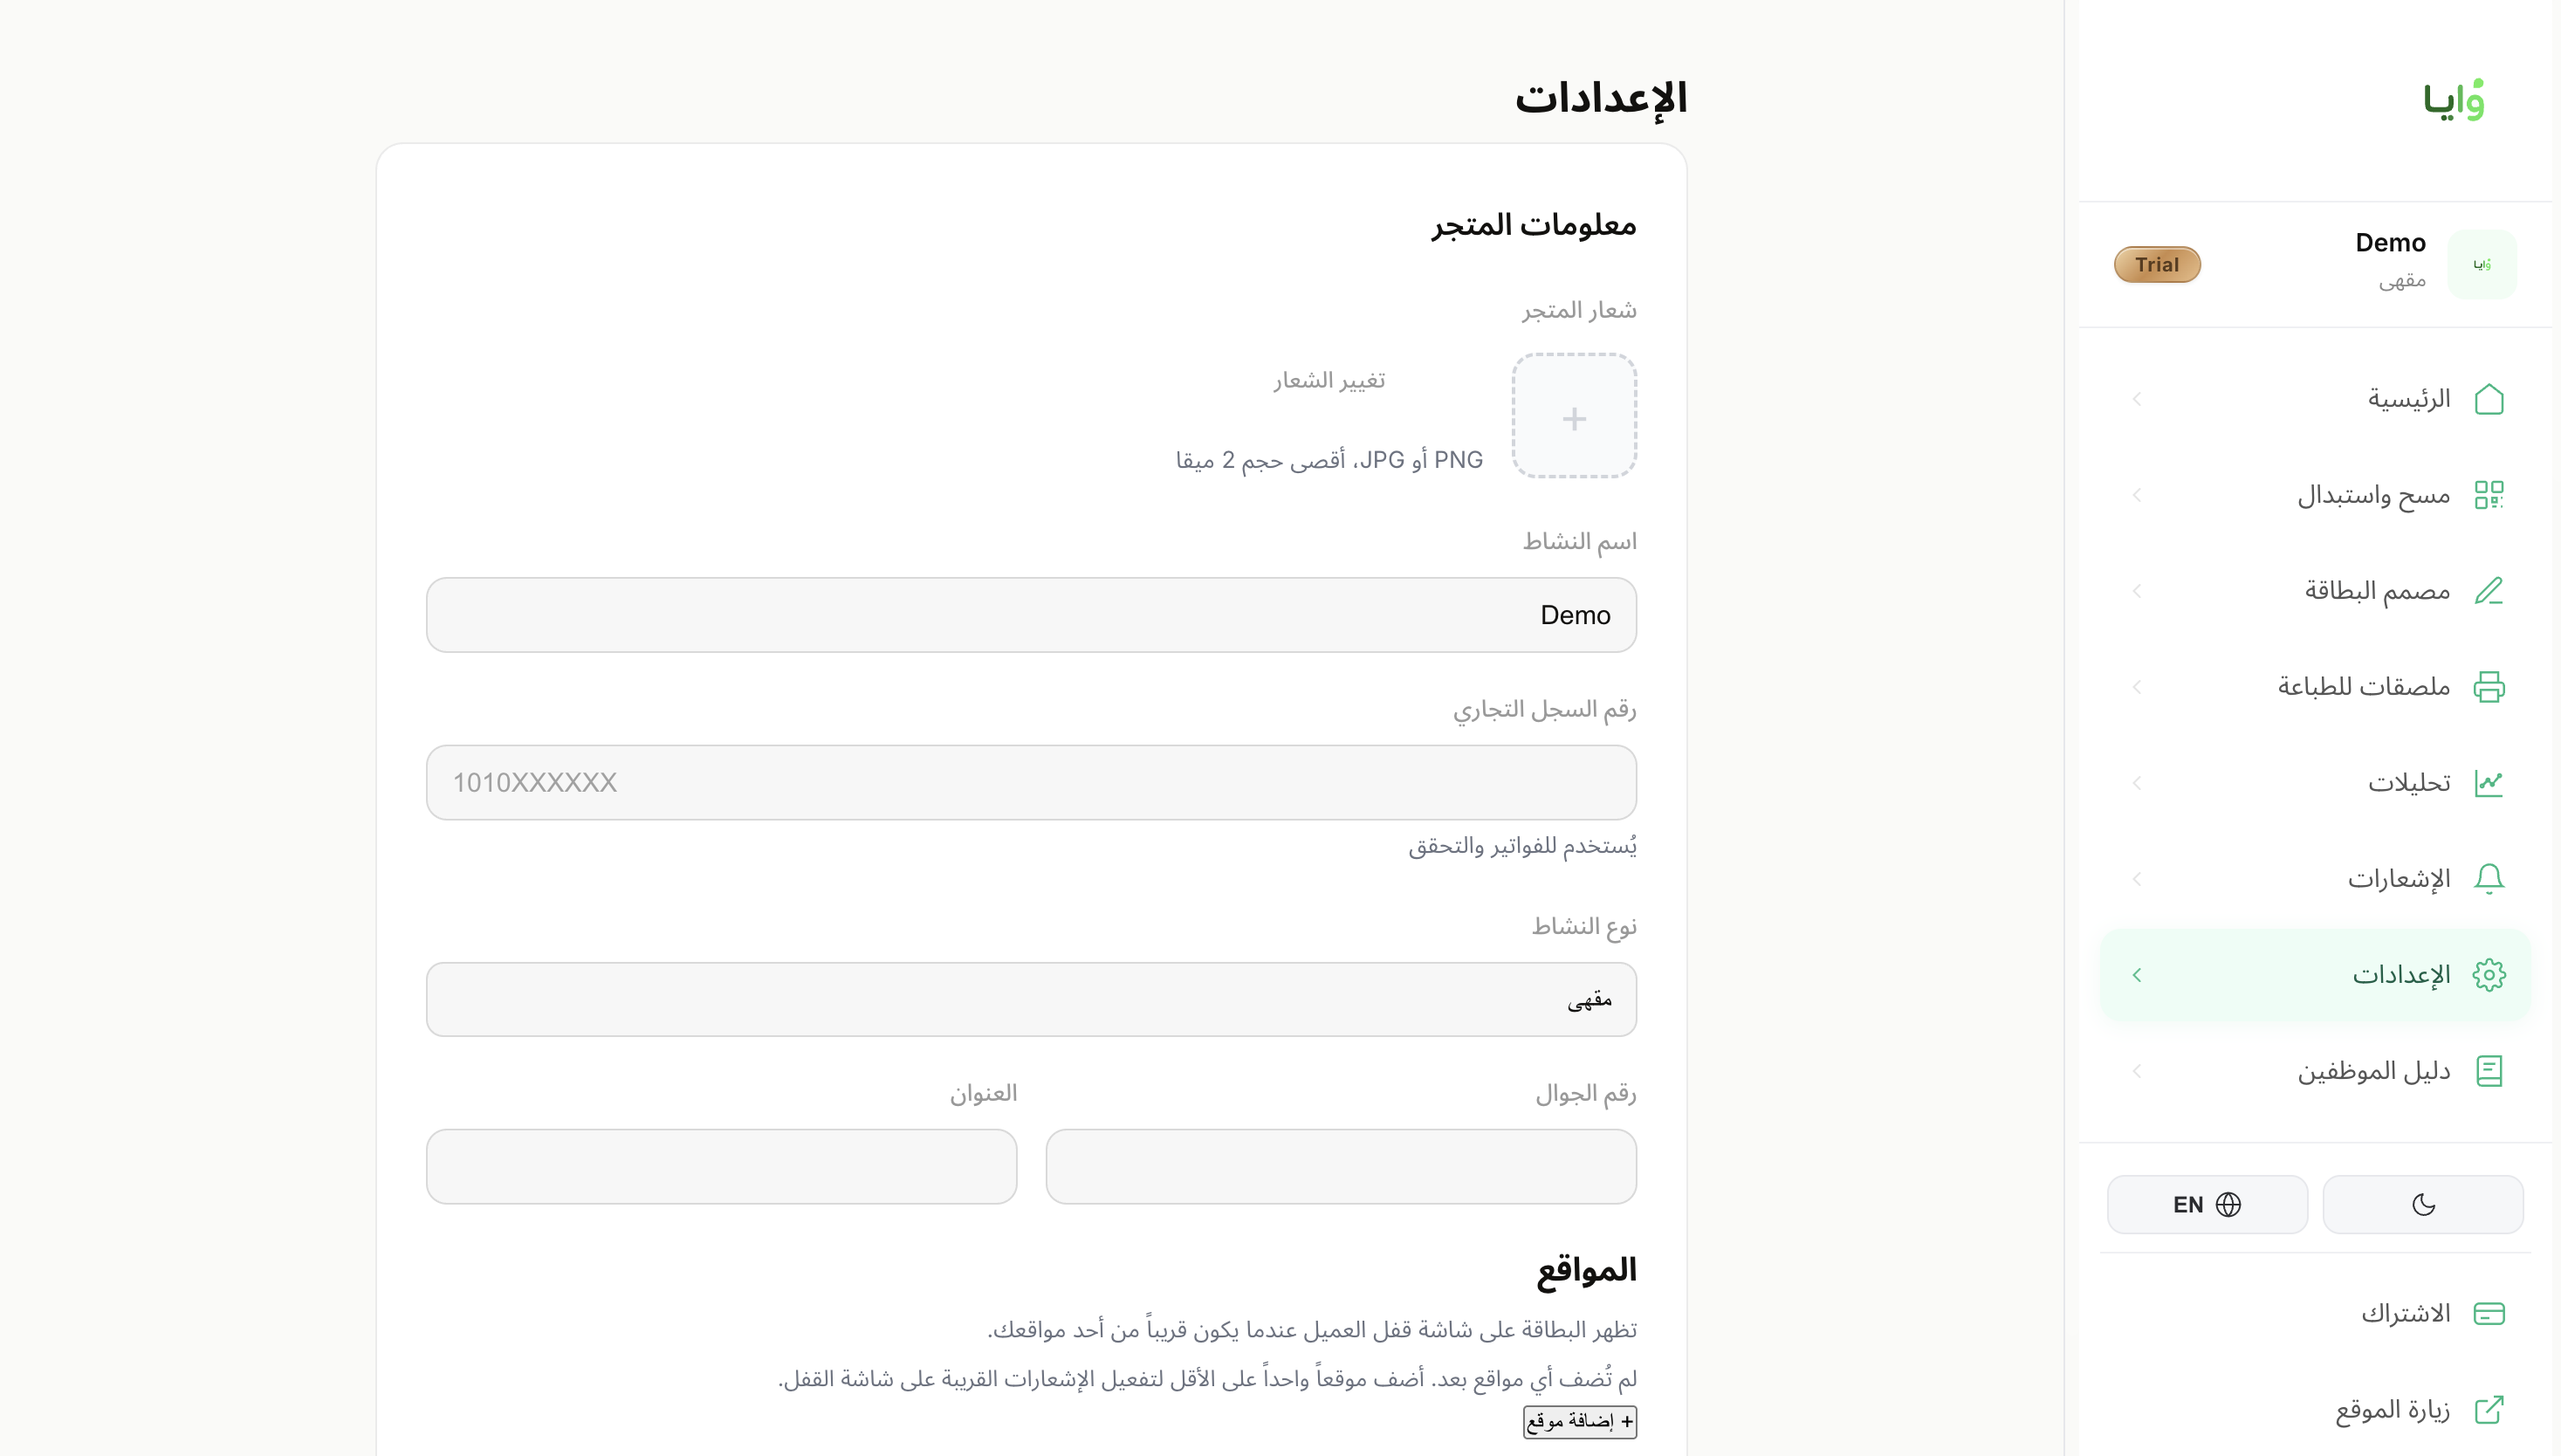Open الرئيسية menu item
Viewport: 2561px width, 1456px height.
click(2316, 399)
